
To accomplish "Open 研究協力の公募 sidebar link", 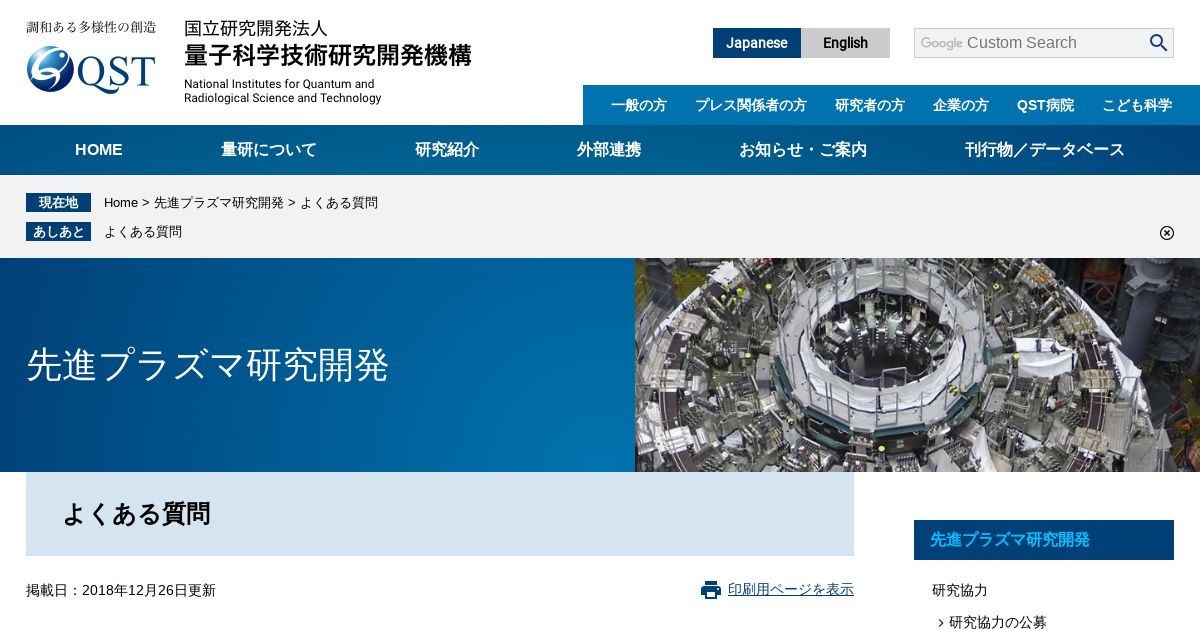I will pos(998,622).
